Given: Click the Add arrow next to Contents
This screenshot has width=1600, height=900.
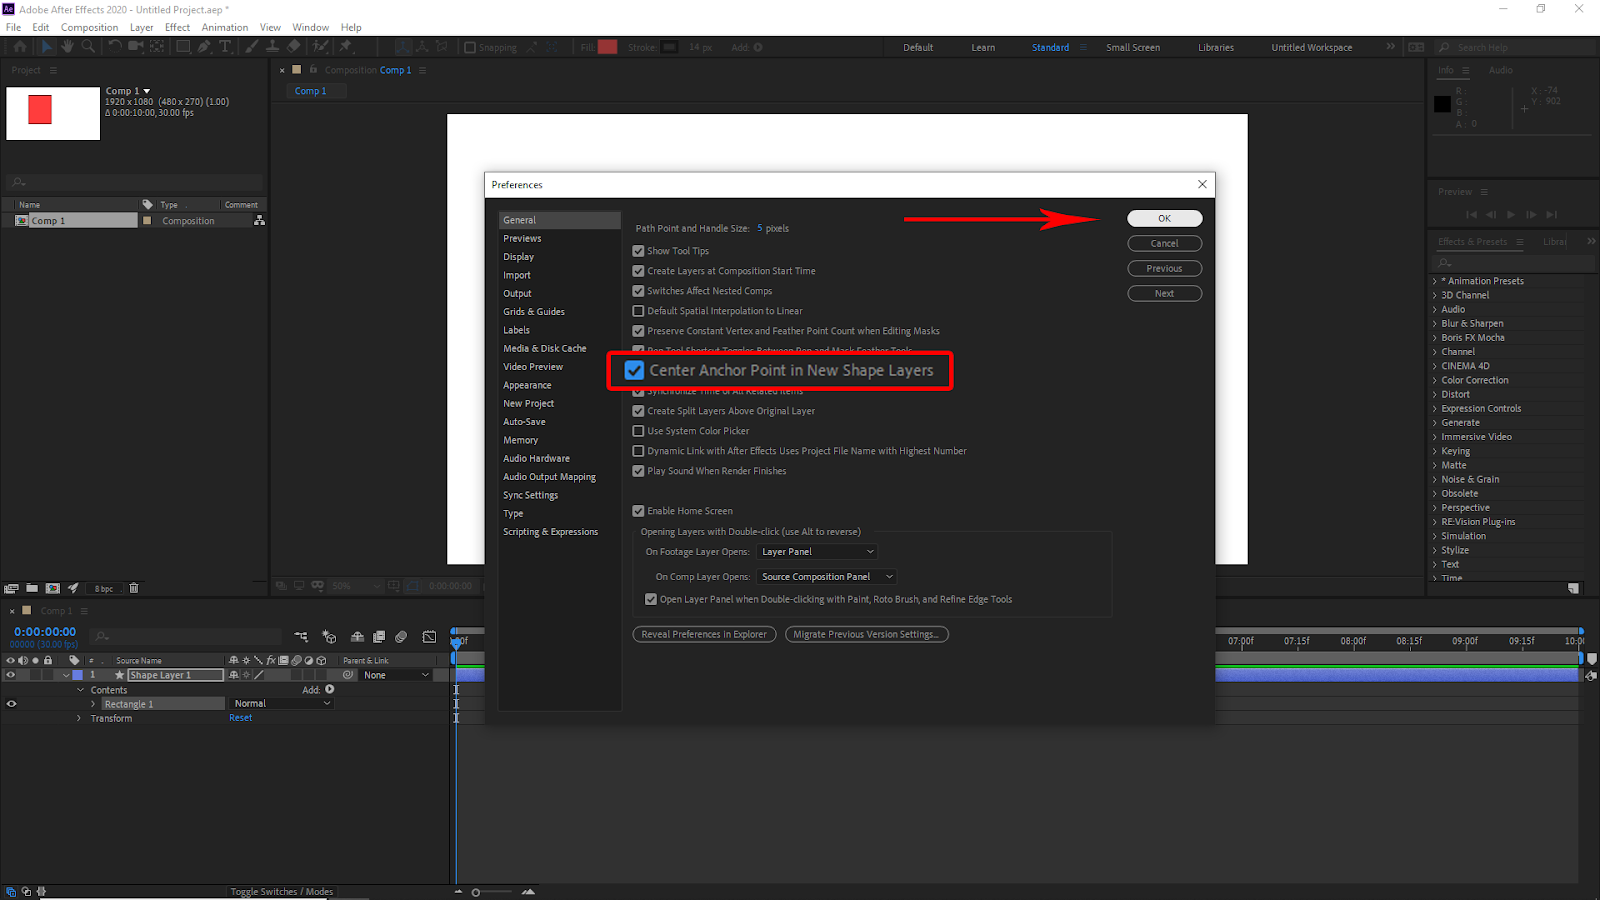Looking at the screenshot, I should point(330,689).
